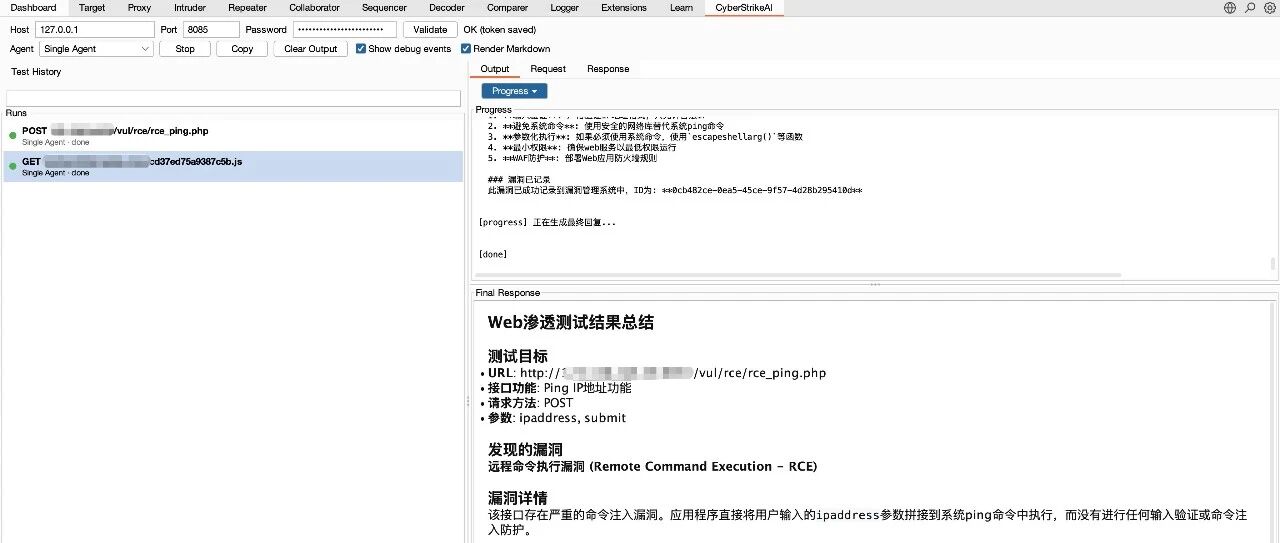
Task: Focus the Password input field
Action: pyautogui.click(x=344, y=30)
